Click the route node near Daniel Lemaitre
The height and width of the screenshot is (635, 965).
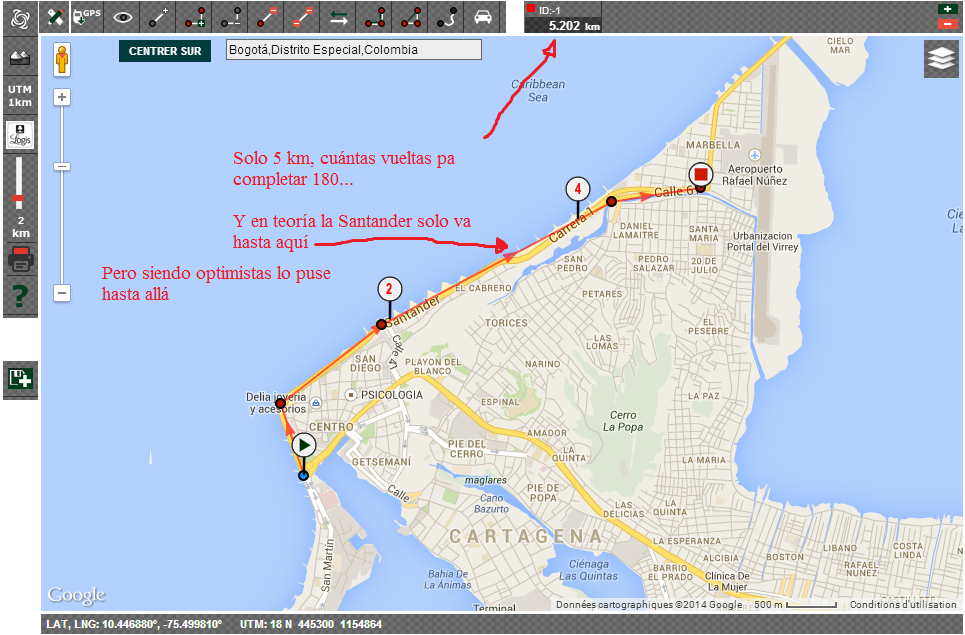[x=611, y=201]
